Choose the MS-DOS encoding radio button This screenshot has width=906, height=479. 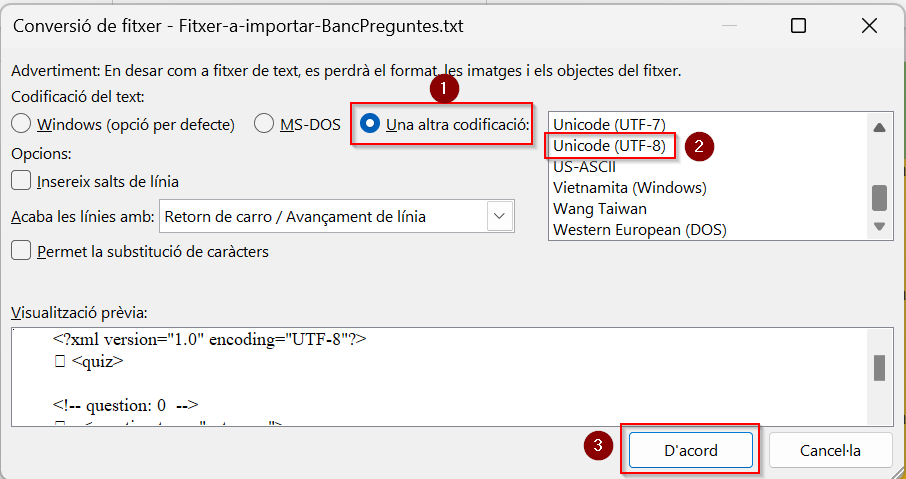point(264,124)
